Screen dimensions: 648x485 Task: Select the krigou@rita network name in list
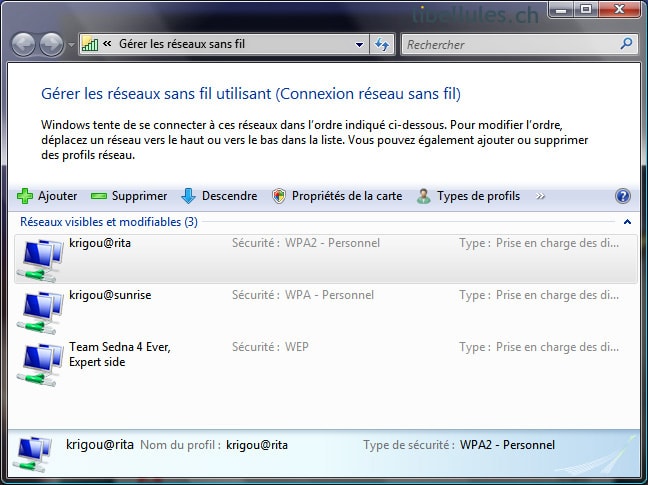coord(100,243)
